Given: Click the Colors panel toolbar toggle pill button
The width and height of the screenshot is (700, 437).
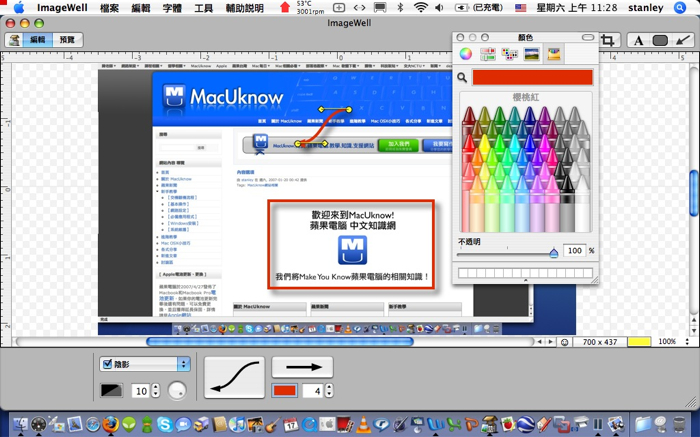Looking at the screenshot, I should pos(588,37).
